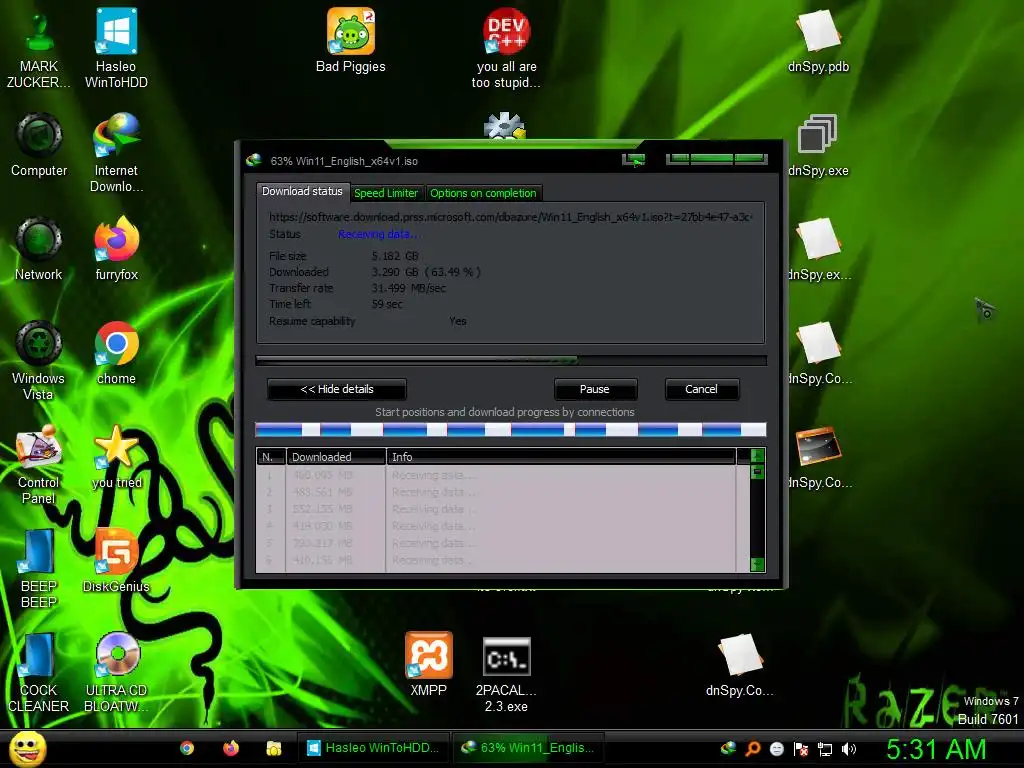The width and height of the screenshot is (1024, 768).
Task: Click the 'Receiving data...' status text
Action: (378, 234)
